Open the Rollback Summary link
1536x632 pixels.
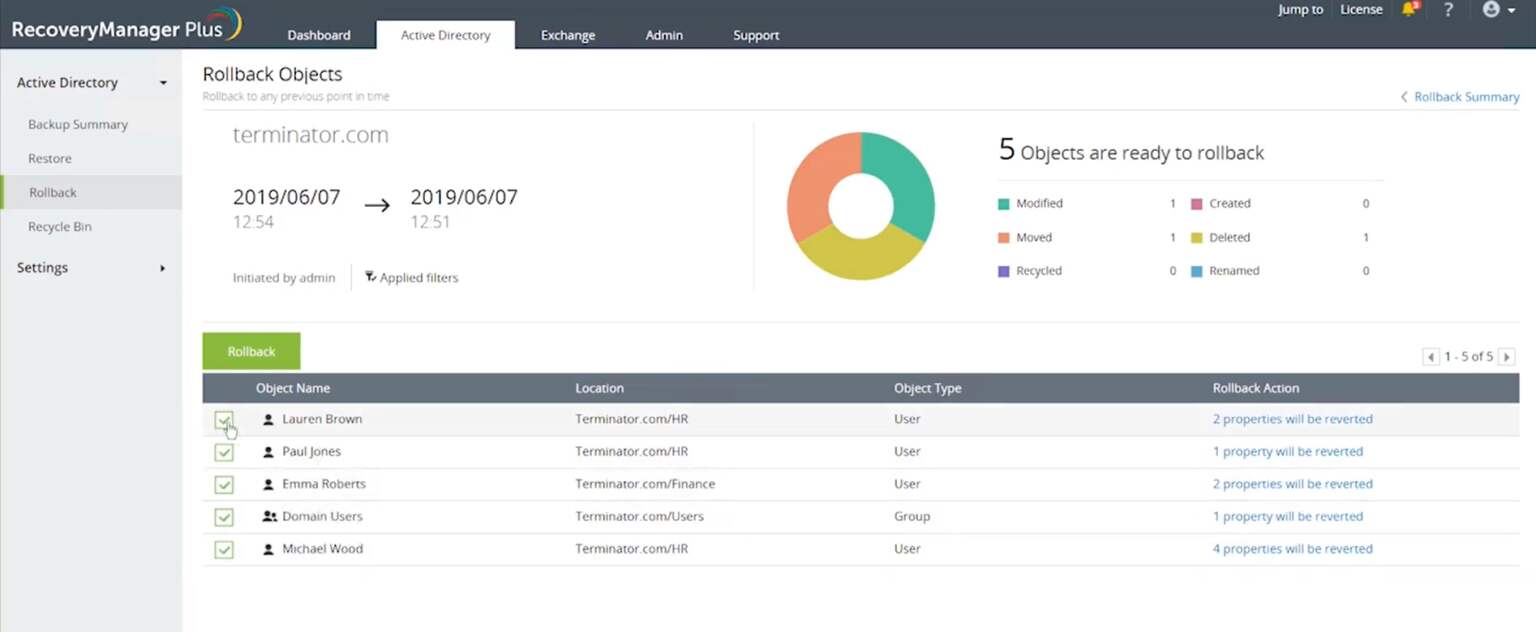click(1466, 97)
